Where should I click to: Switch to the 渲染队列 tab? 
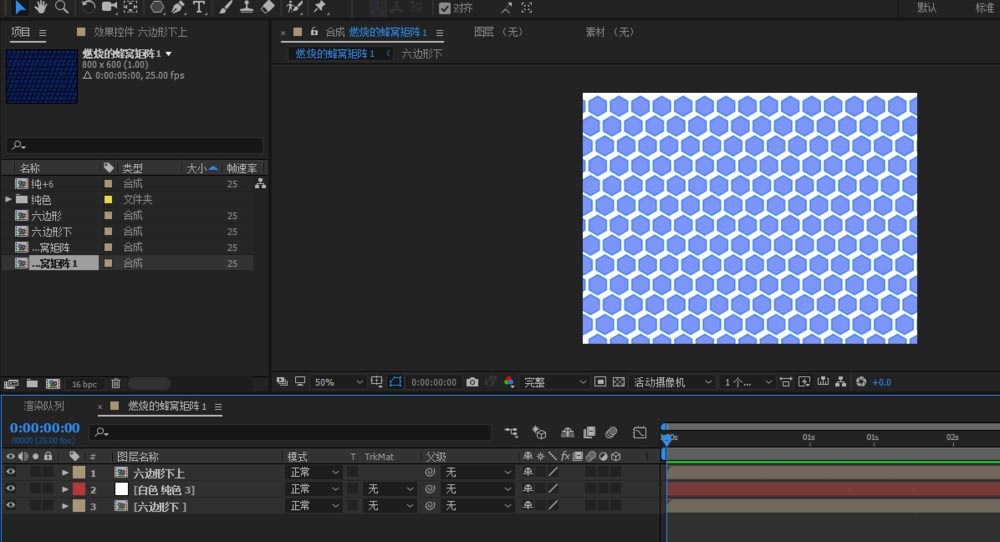coord(44,406)
